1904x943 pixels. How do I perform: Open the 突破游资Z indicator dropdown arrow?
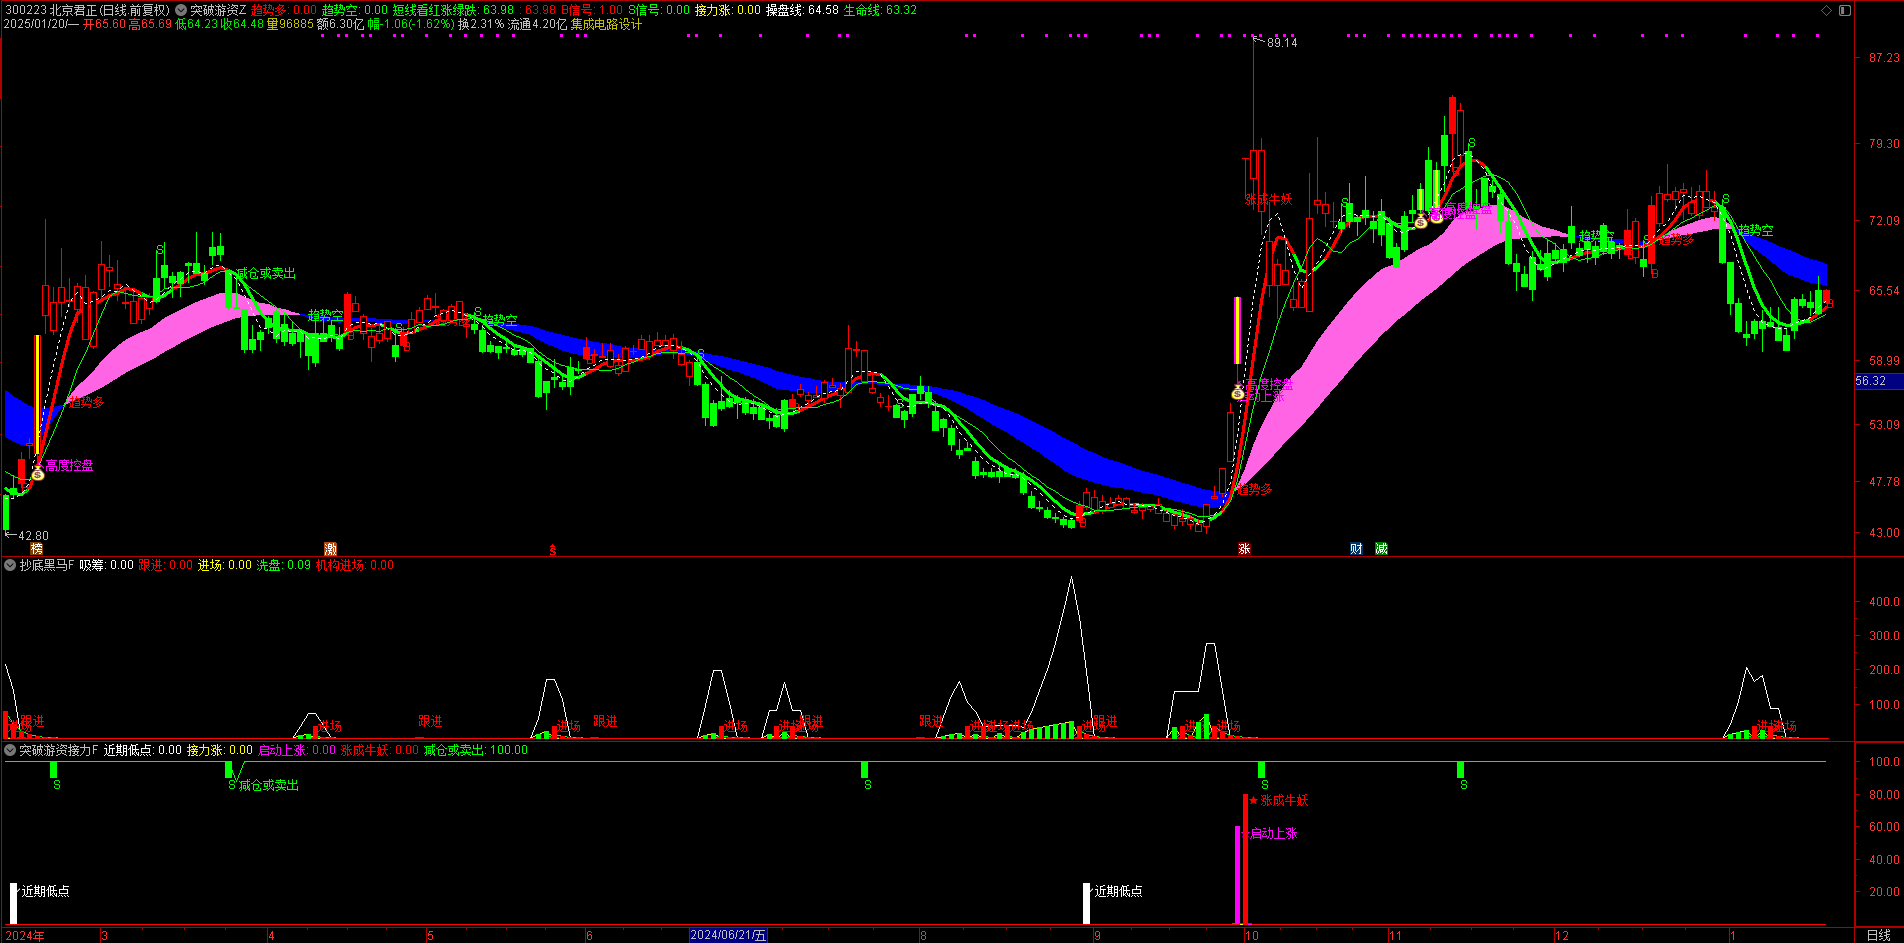[180, 10]
